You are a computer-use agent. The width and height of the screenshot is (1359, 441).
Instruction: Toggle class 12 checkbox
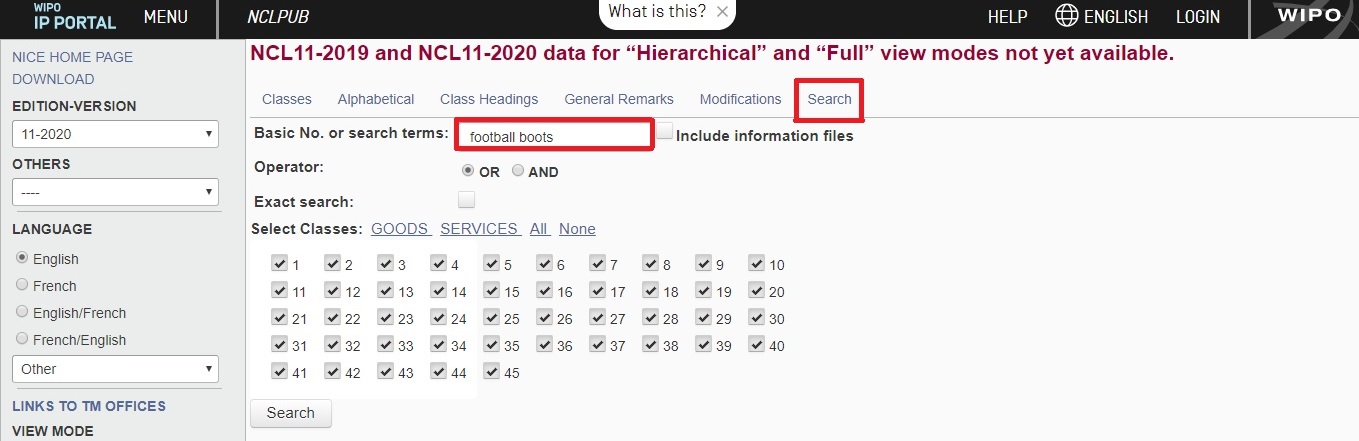click(x=332, y=291)
